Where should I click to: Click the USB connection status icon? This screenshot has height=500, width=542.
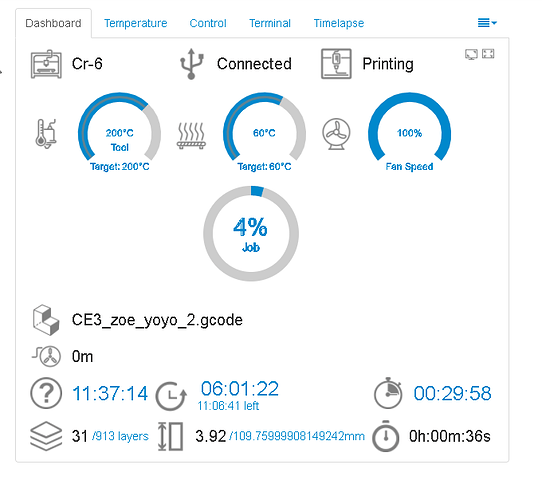point(191,64)
